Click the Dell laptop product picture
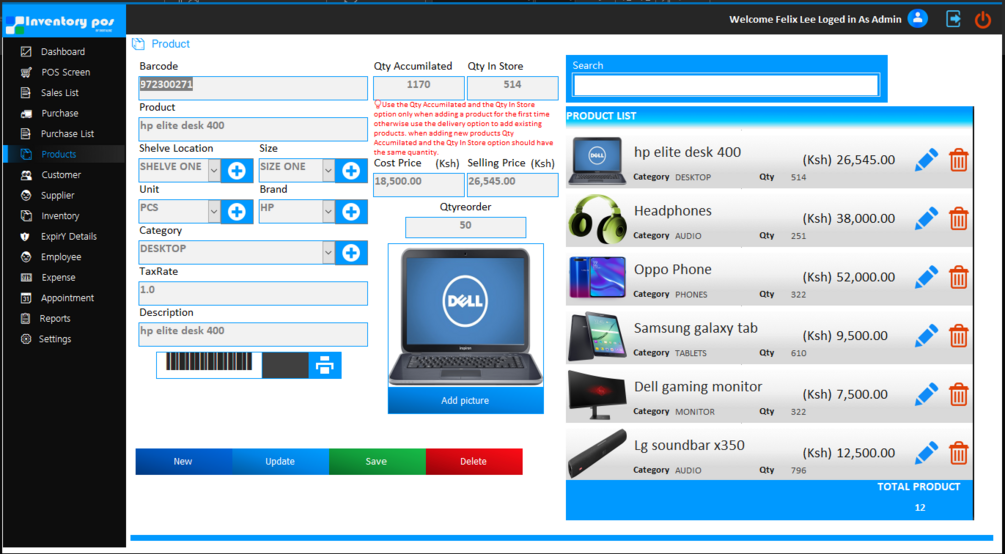Screen dimensions: 1005x554 pos(465,315)
